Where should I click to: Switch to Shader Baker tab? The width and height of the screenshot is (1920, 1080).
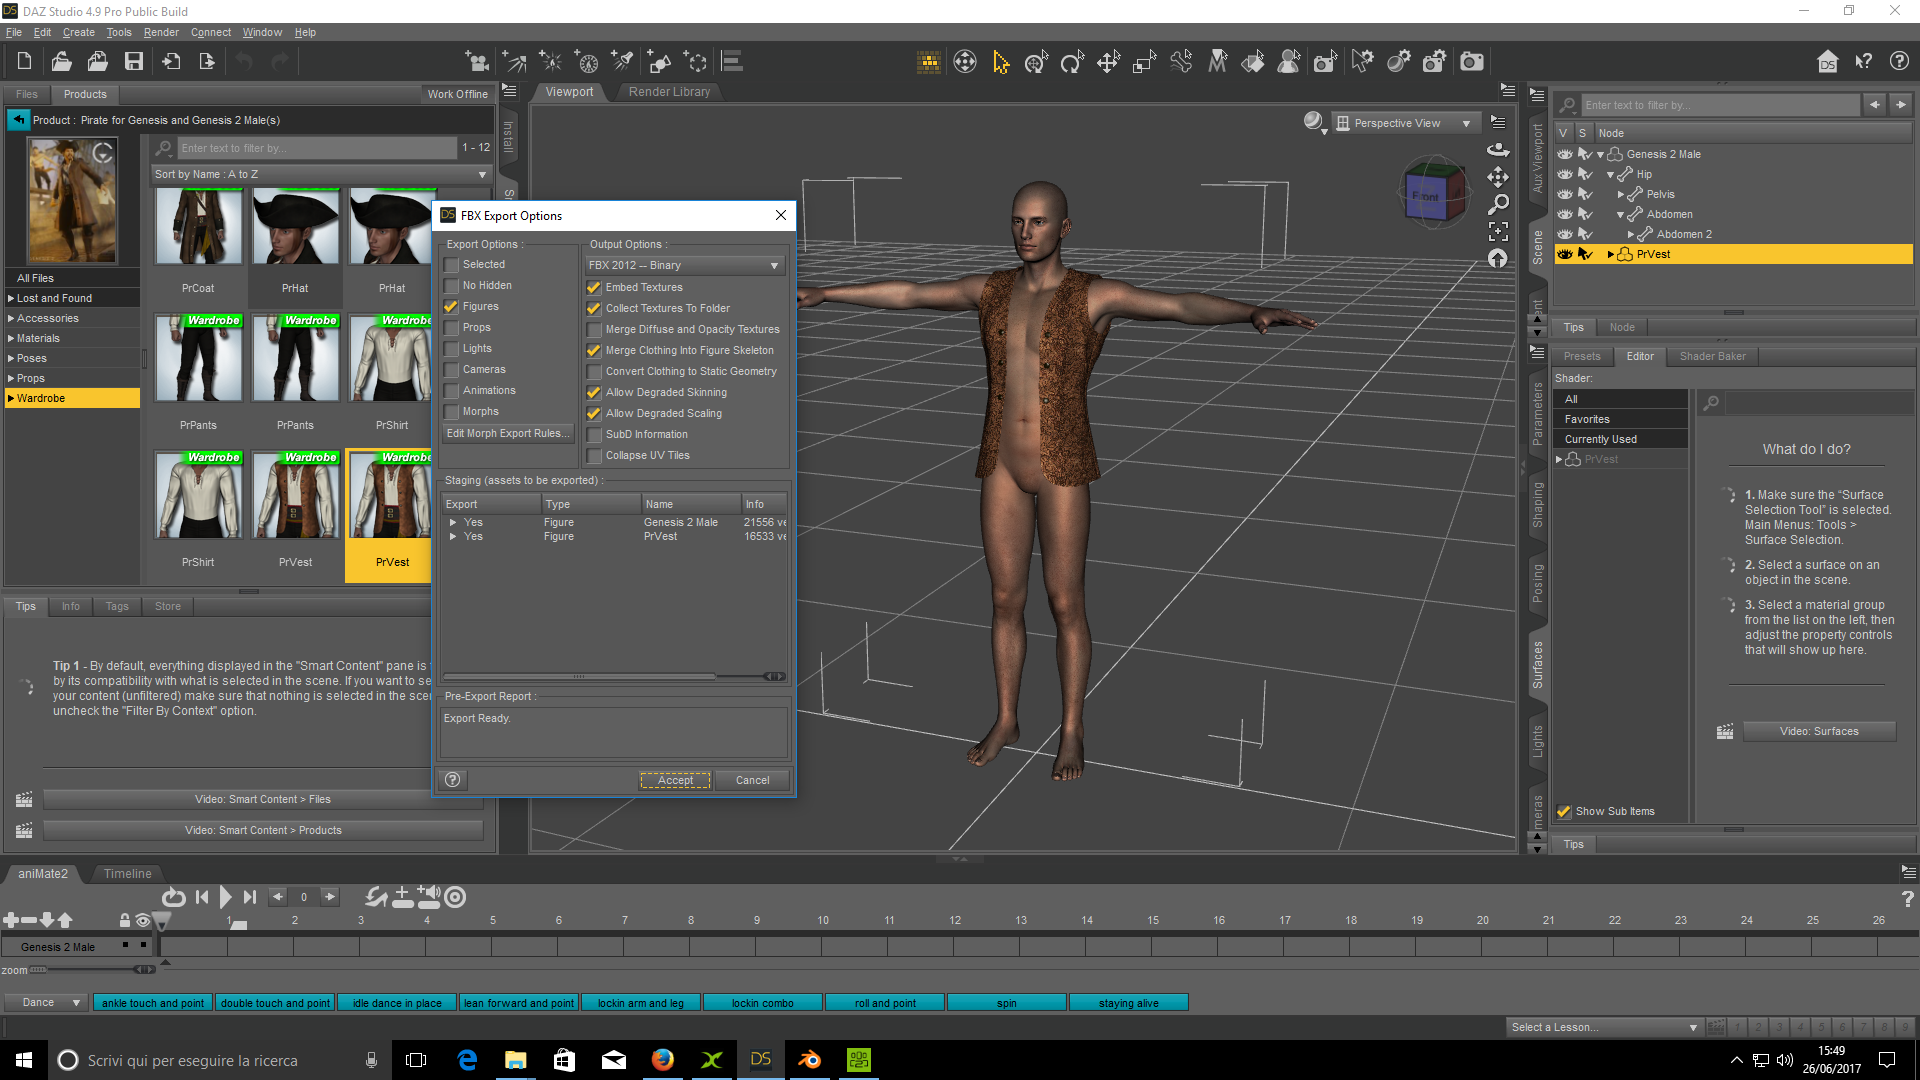[x=1712, y=357]
